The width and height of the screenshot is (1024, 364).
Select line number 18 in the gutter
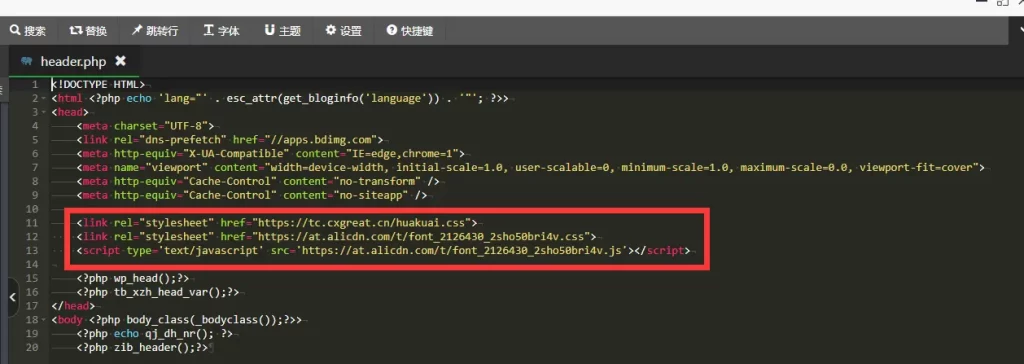[x=33, y=320]
